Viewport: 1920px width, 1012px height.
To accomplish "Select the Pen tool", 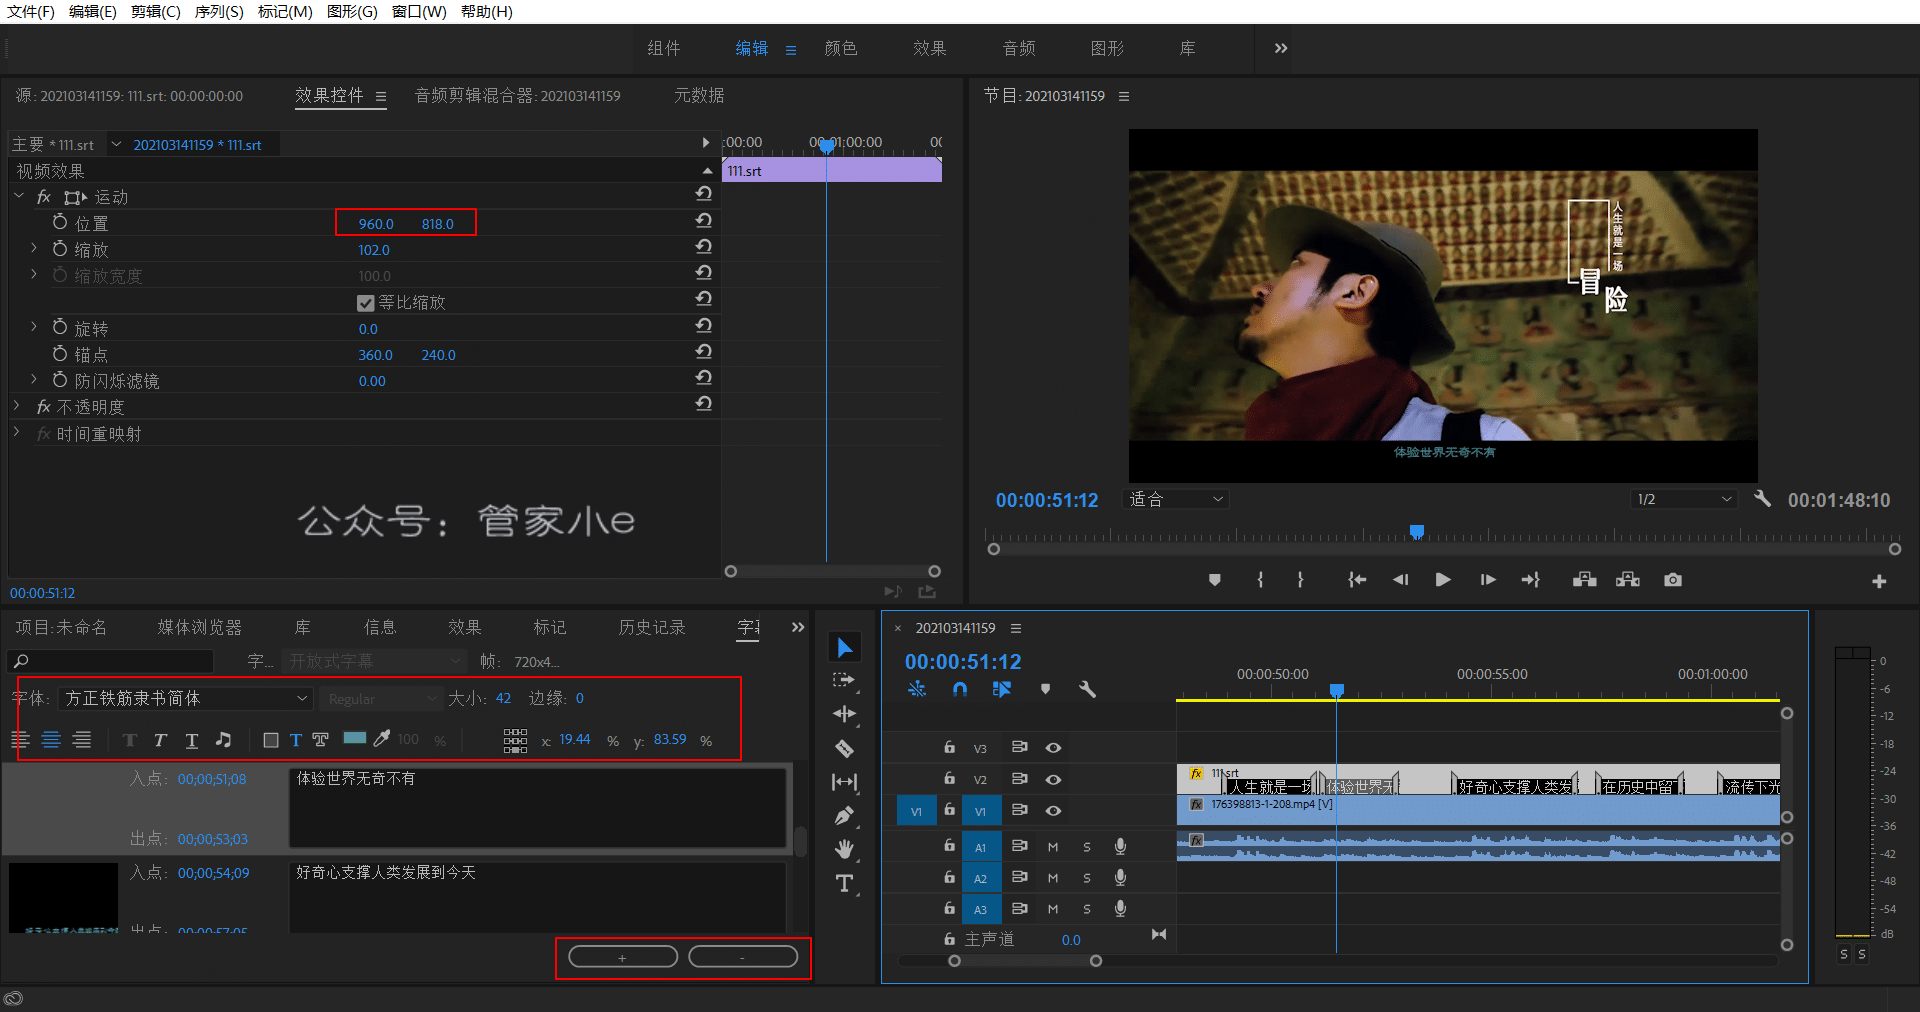I will 845,816.
